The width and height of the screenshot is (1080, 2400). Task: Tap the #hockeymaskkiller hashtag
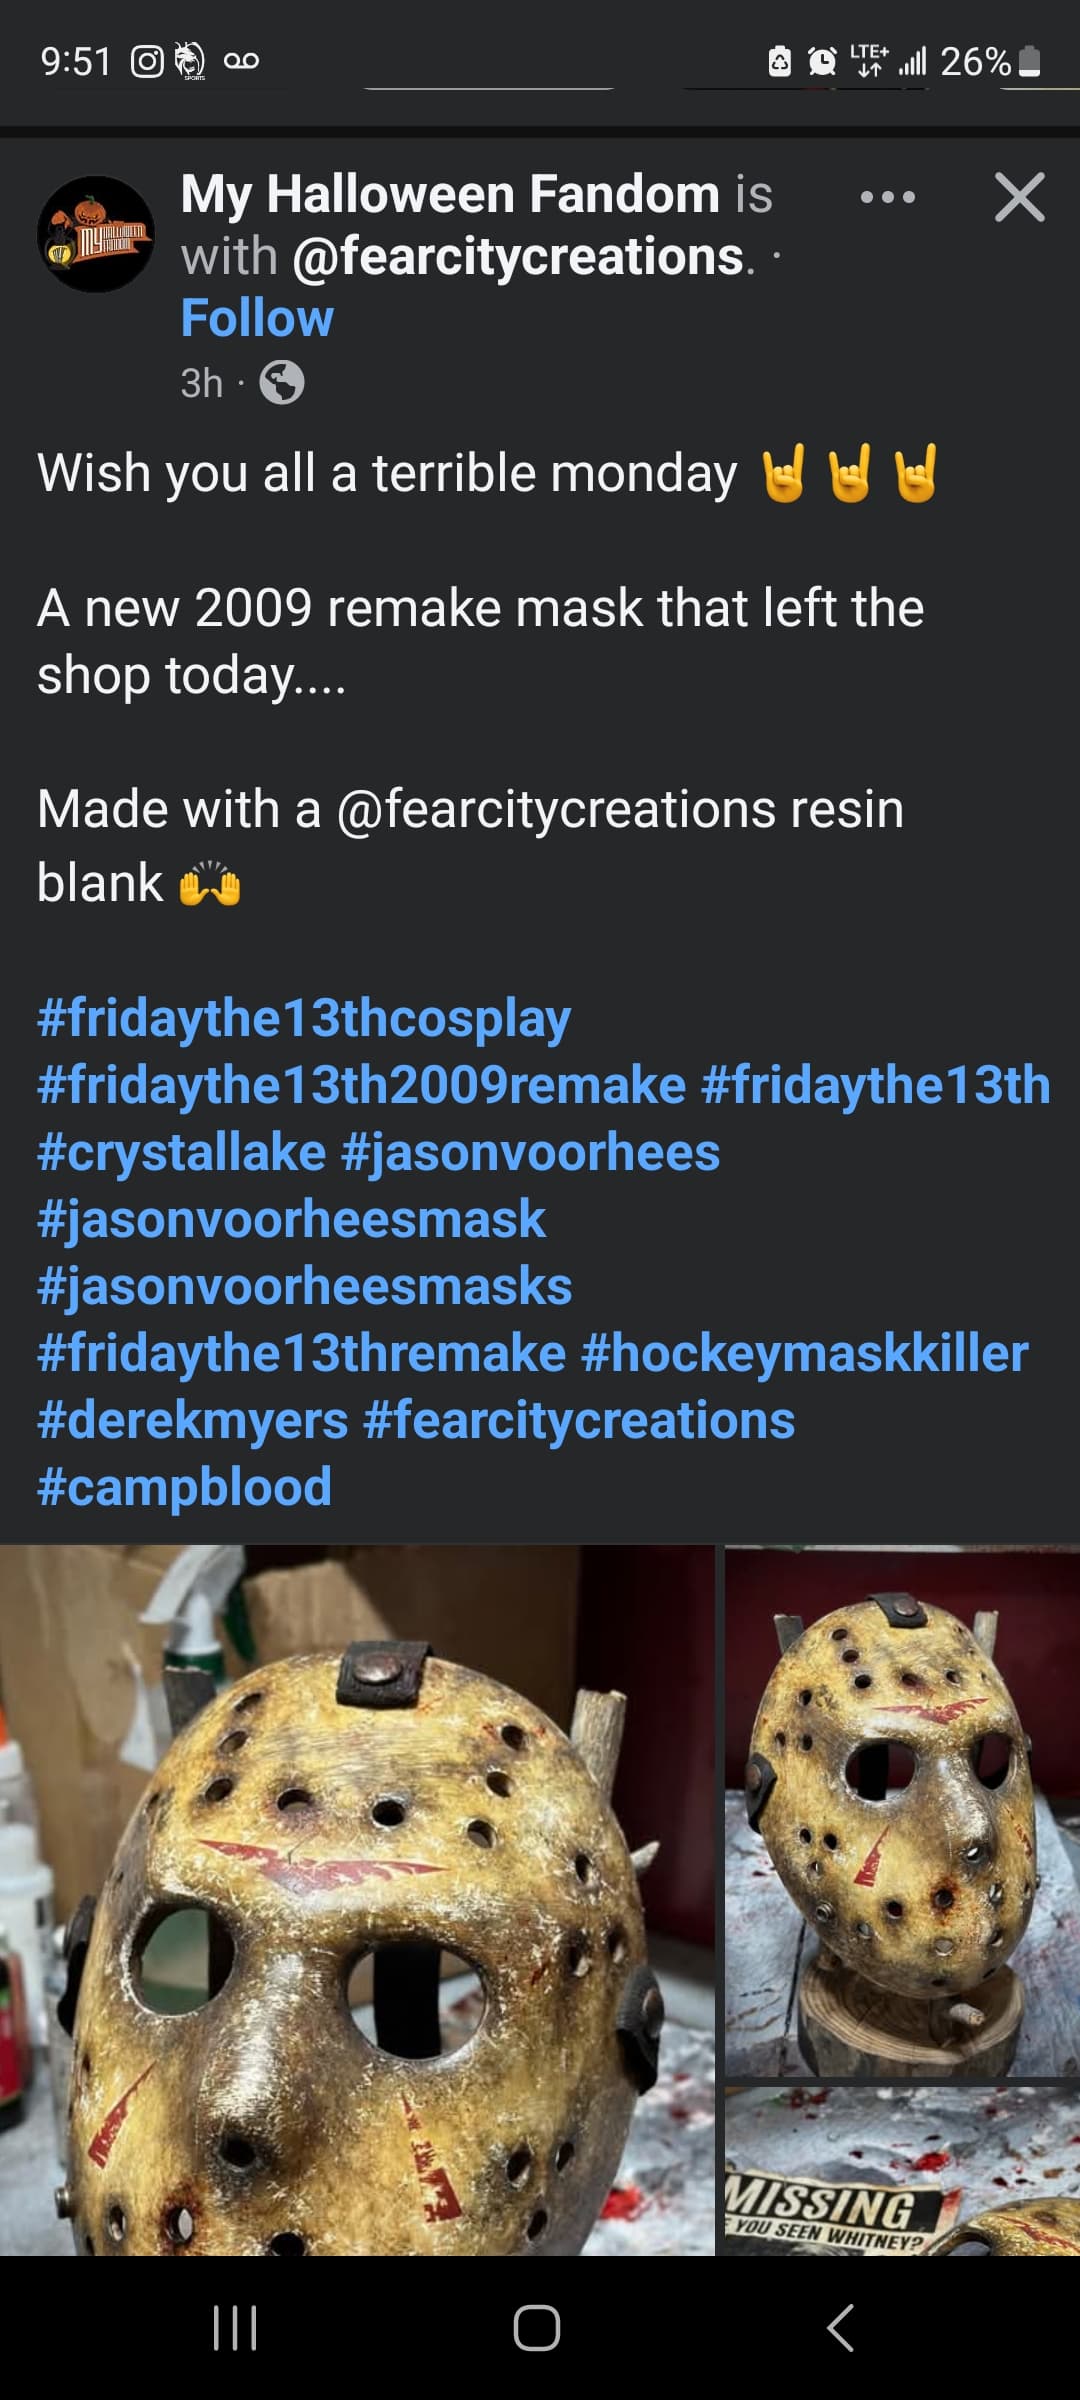804,1353
